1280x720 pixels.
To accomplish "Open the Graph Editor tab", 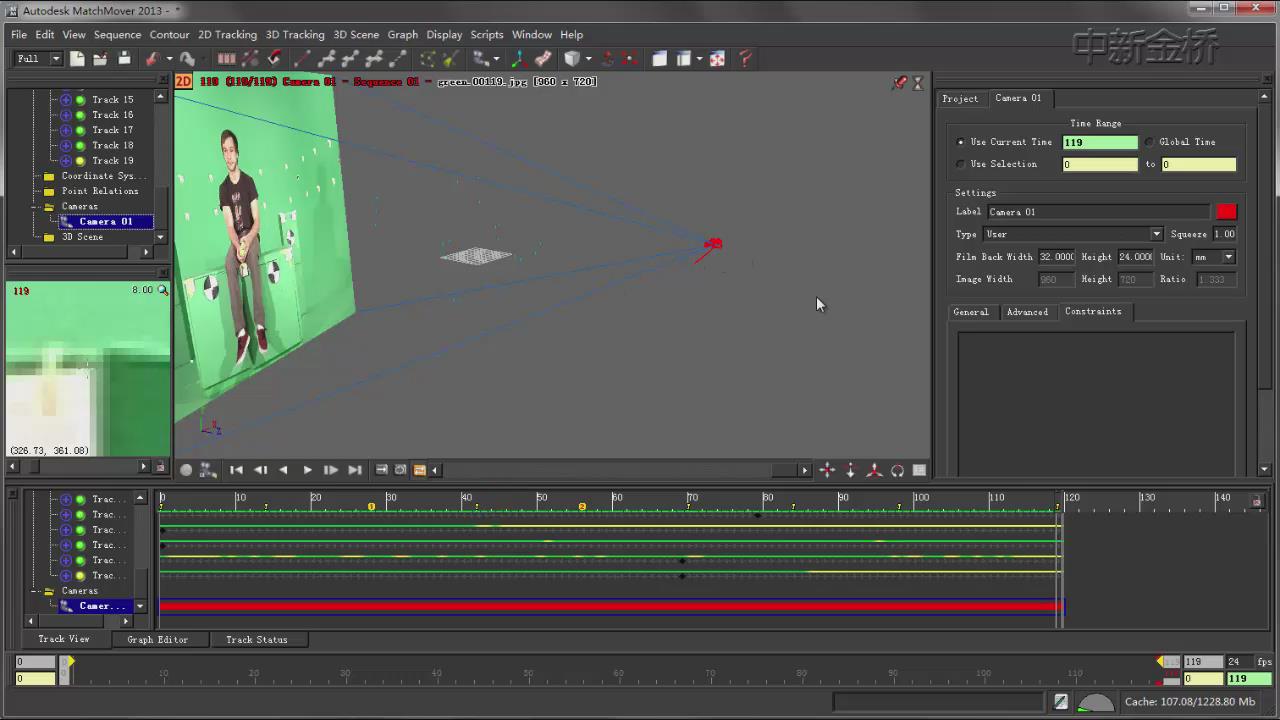I will coord(157,640).
